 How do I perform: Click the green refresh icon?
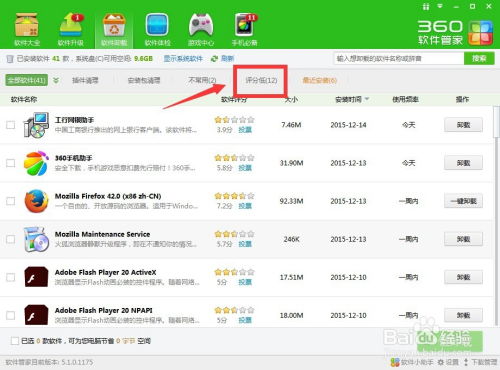214,59
